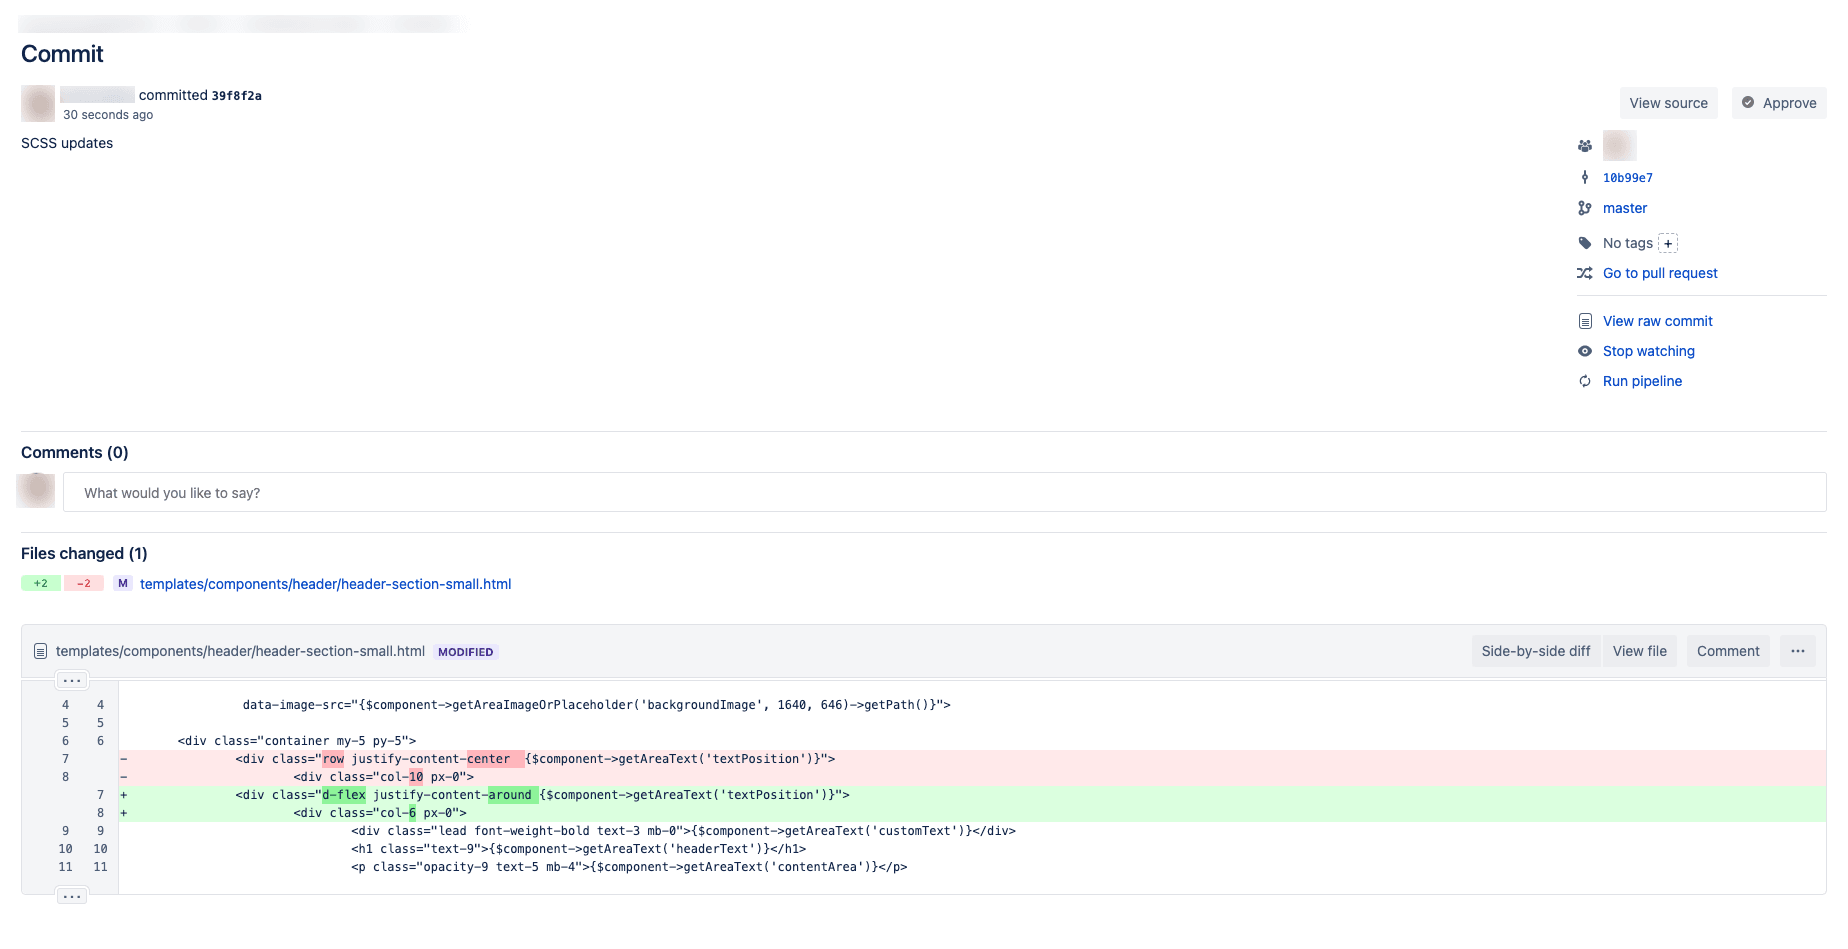
Task: Click the shuffle icon beside Go to pull request
Action: (x=1585, y=273)
